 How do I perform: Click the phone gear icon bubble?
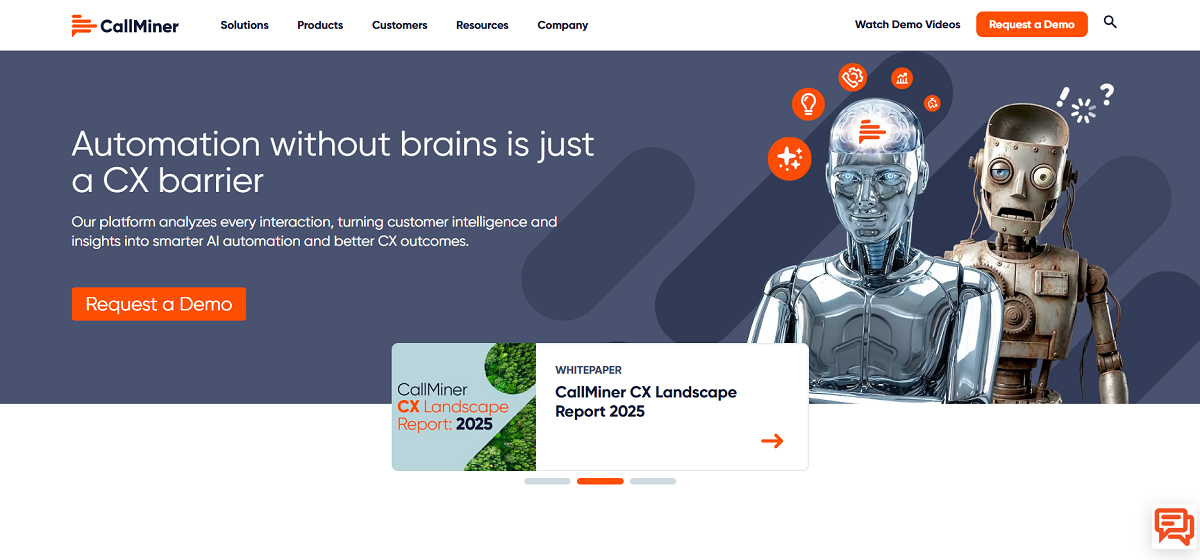[853, 76]
